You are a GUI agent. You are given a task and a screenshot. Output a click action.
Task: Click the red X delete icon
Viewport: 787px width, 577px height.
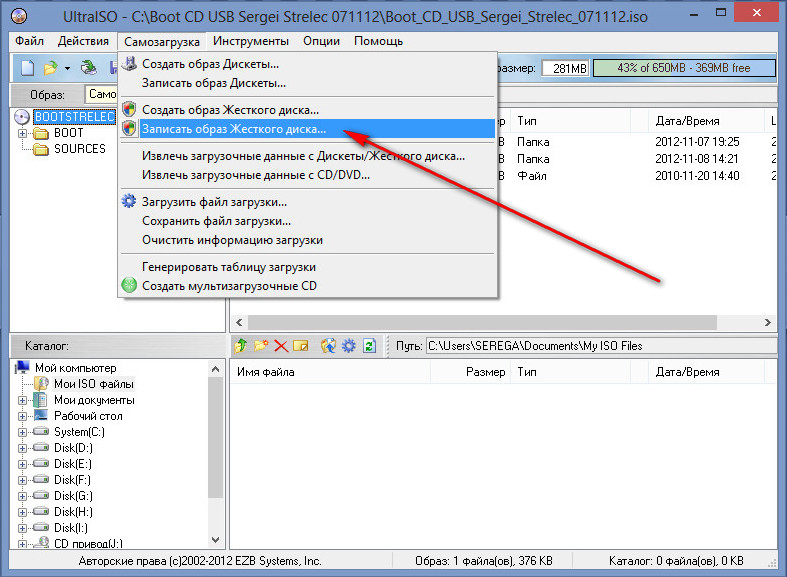pos(281,346)
